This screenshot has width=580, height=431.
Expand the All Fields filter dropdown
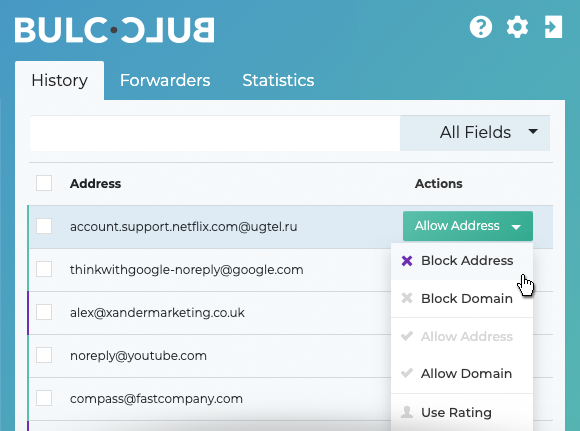(x=475, y=133)
